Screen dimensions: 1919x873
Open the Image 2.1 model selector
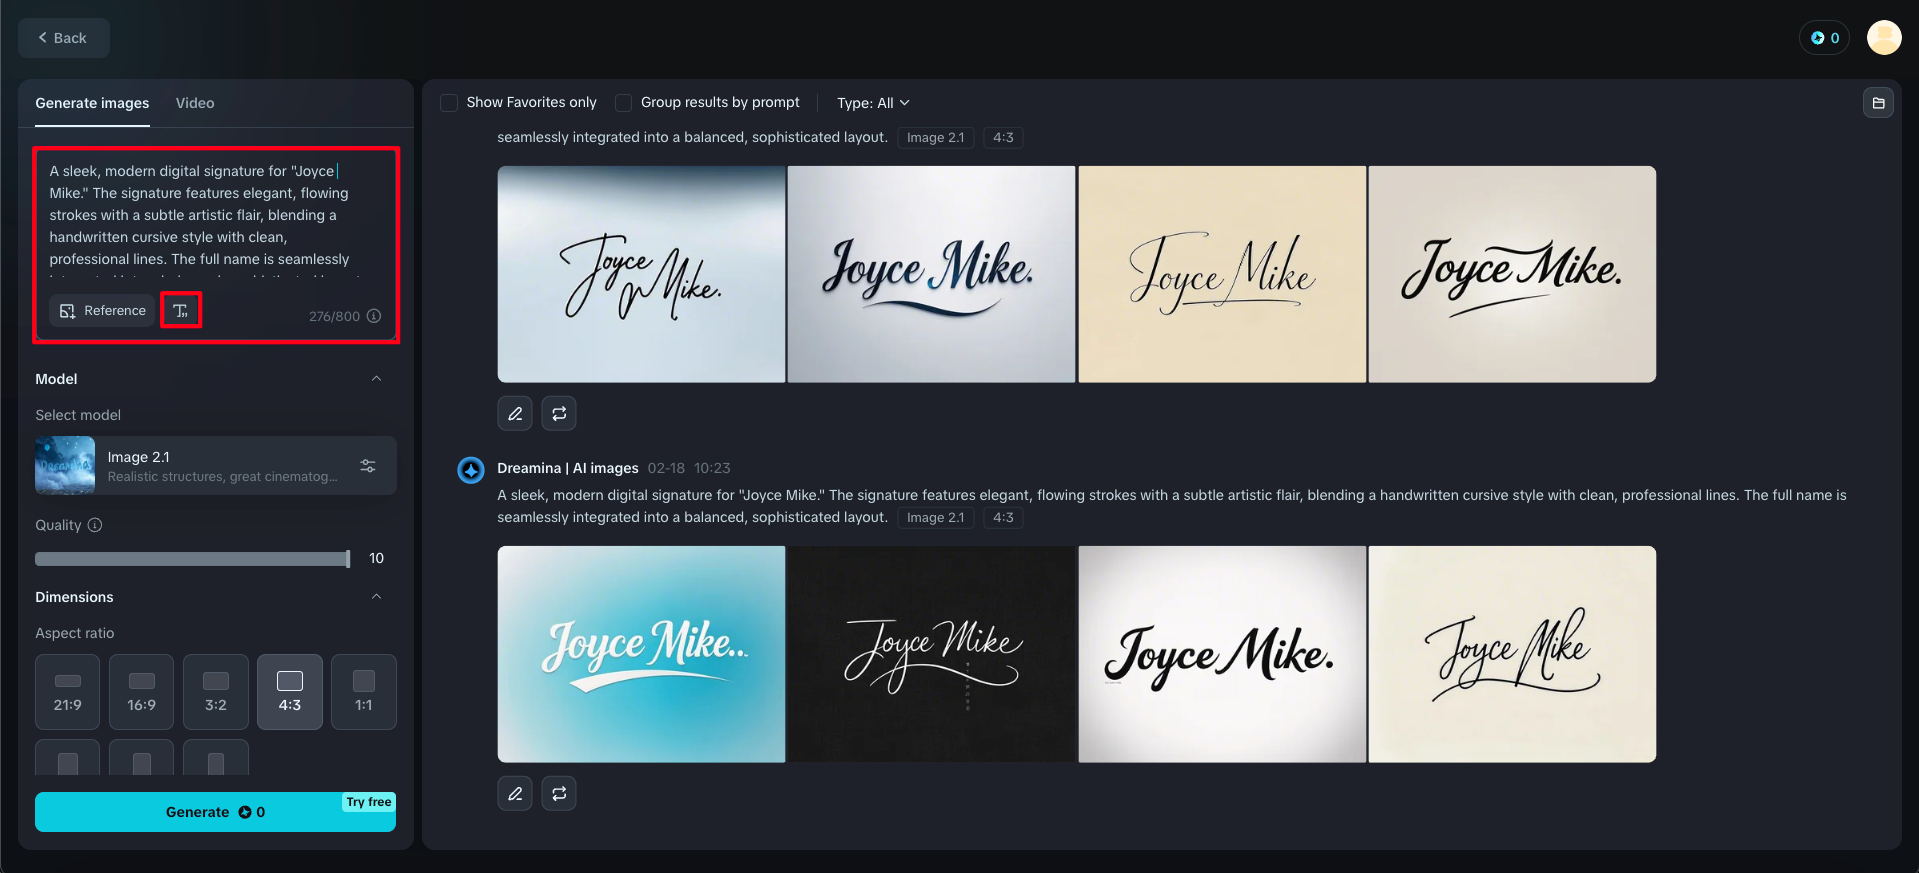click(216, 466)
